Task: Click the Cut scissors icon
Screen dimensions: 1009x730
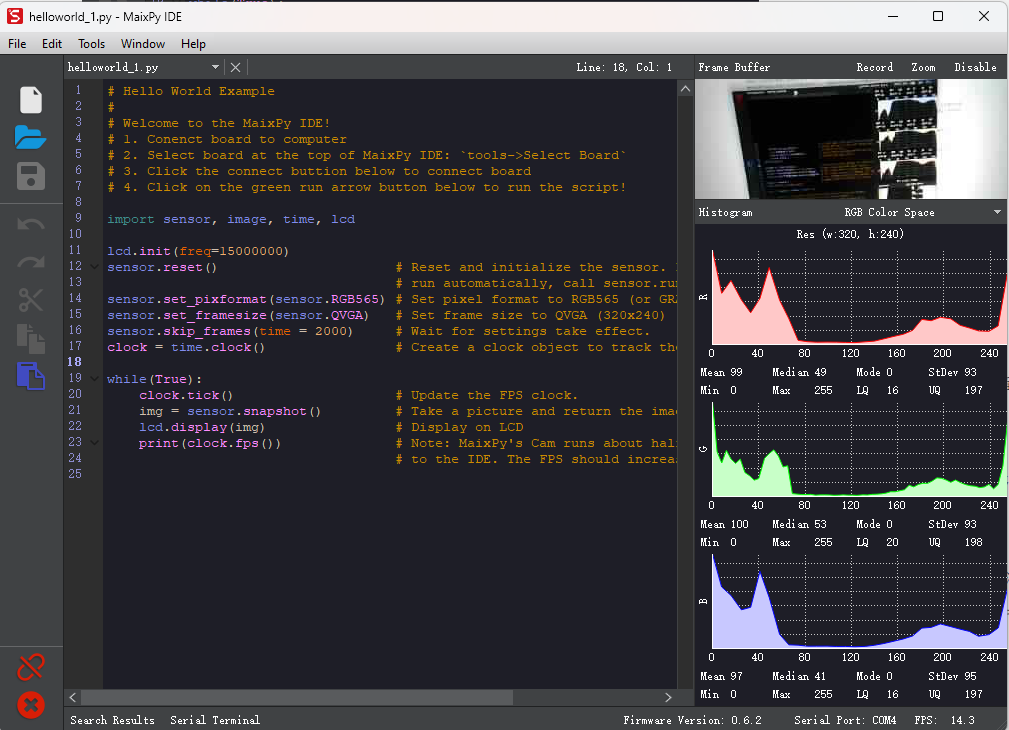Action: pos(31,300)
